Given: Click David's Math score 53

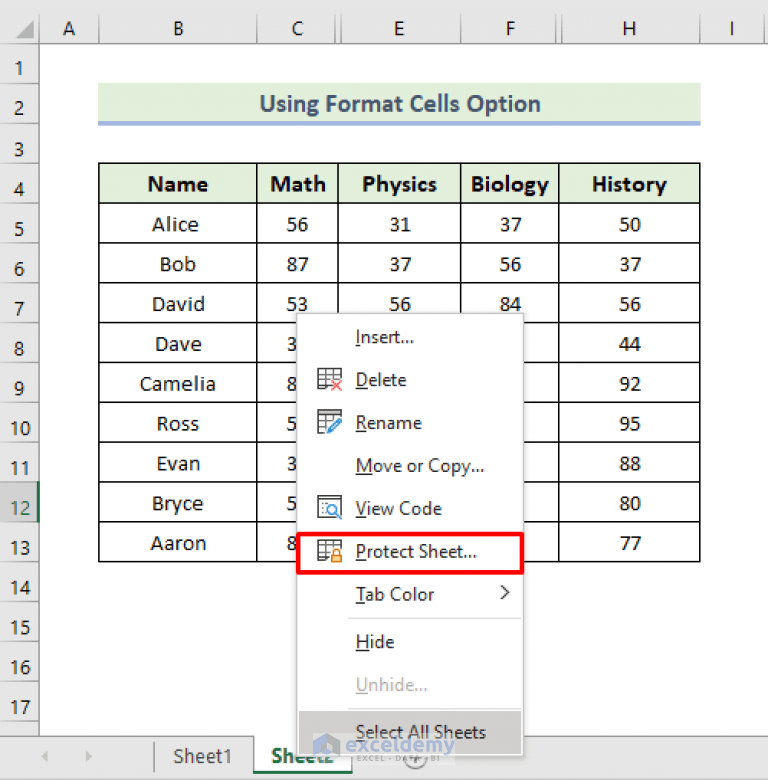Looking at the screenshot, I should point(297,300).
